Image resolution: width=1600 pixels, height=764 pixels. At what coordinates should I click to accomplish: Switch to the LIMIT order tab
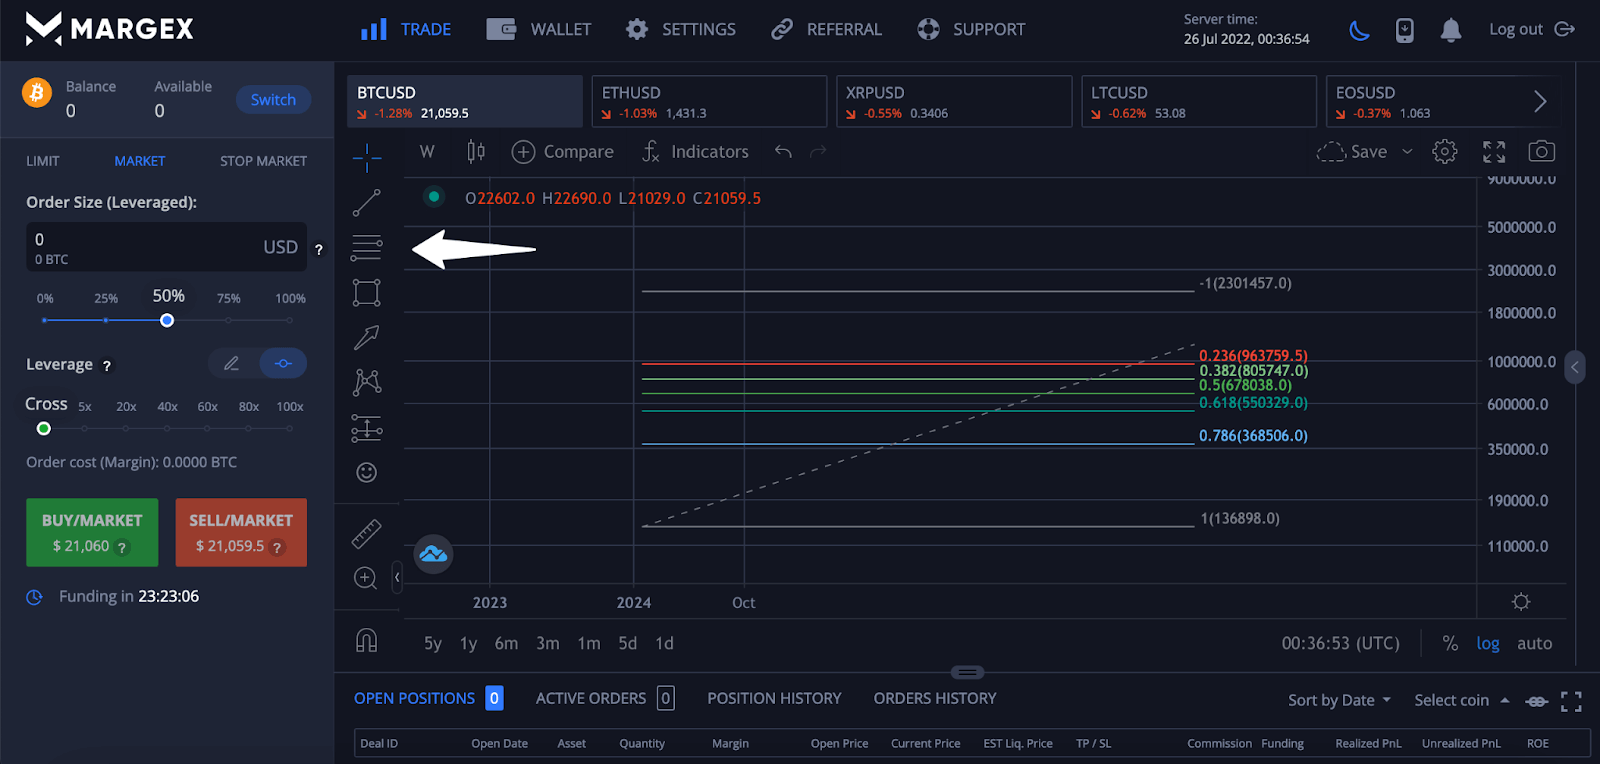point(43,161)
